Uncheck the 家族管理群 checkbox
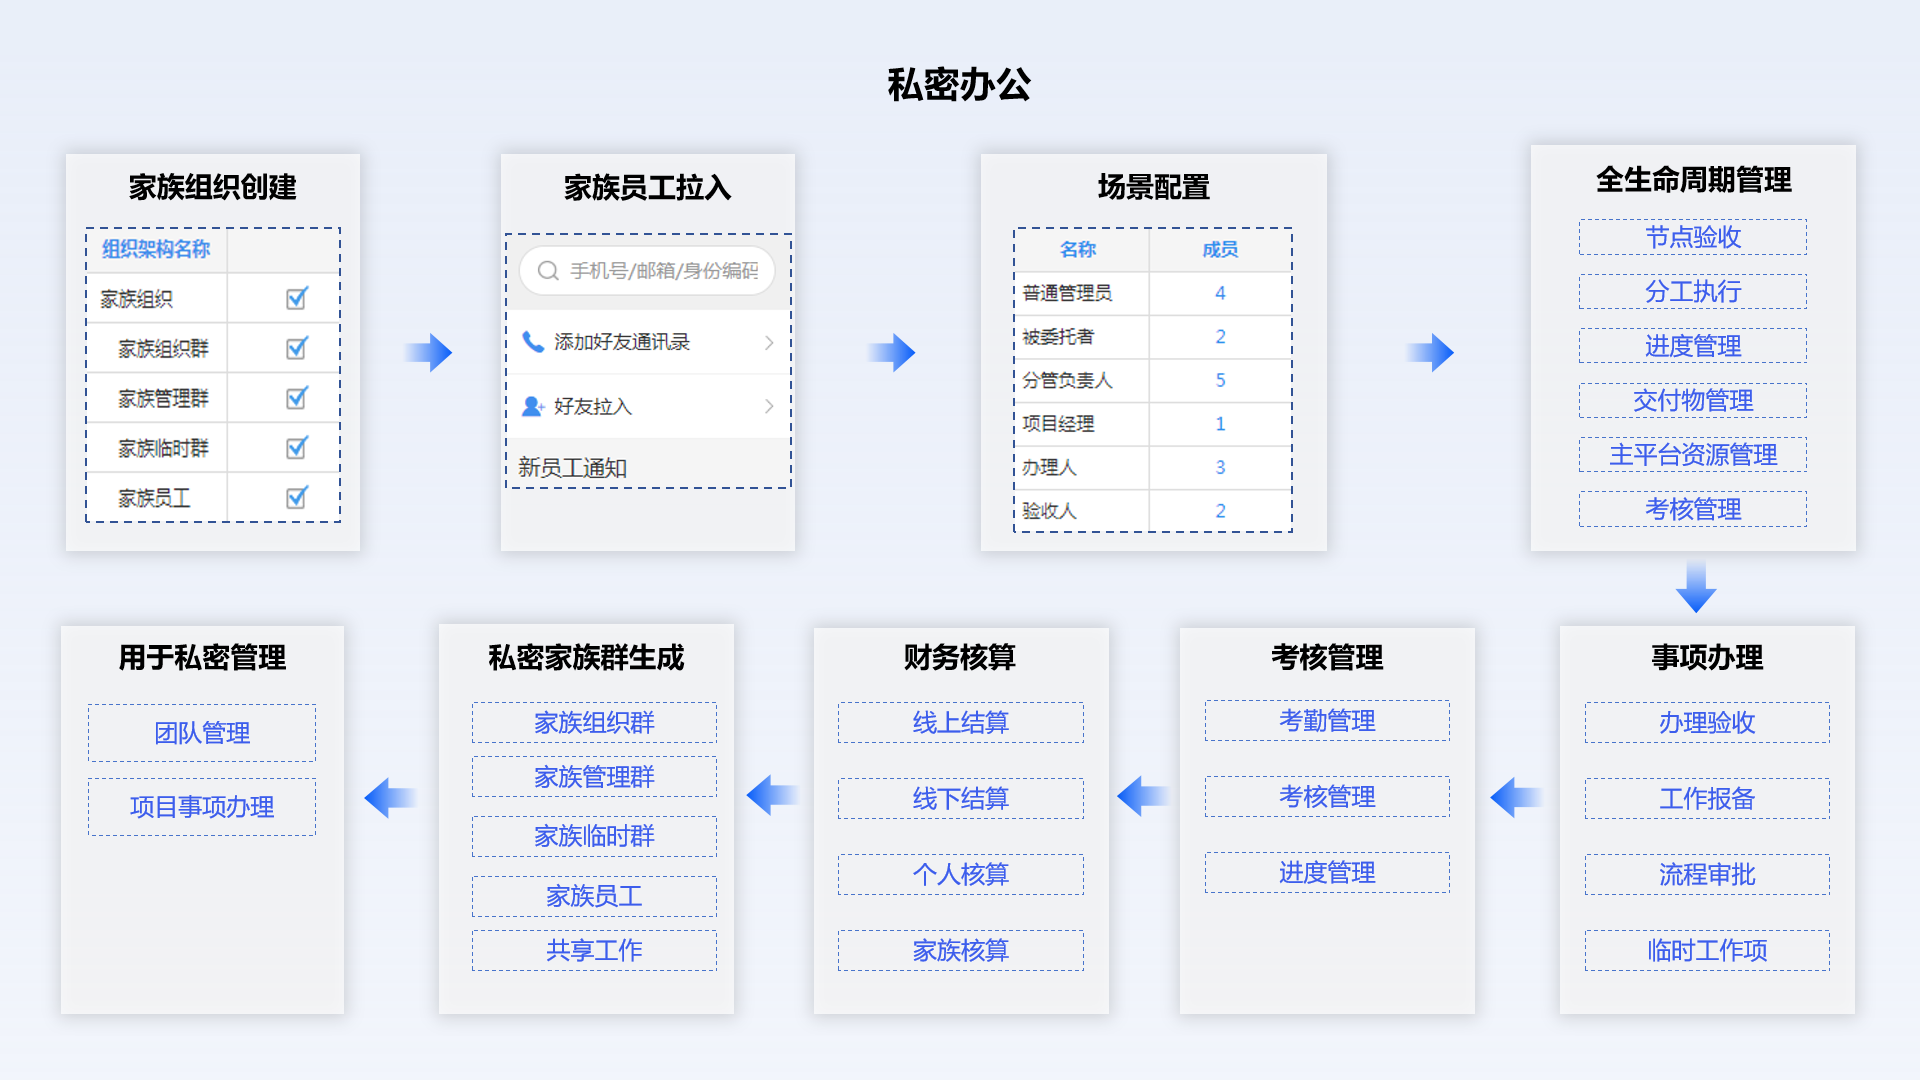This screenshot has width=1920, height=1080. [297, 398]
